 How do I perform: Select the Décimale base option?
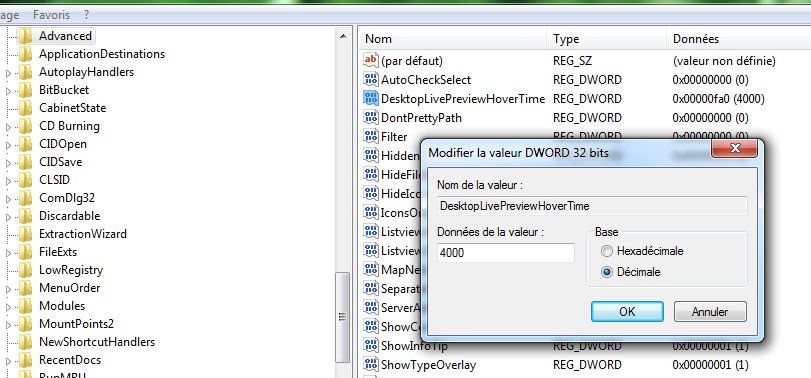coord(631,272)
